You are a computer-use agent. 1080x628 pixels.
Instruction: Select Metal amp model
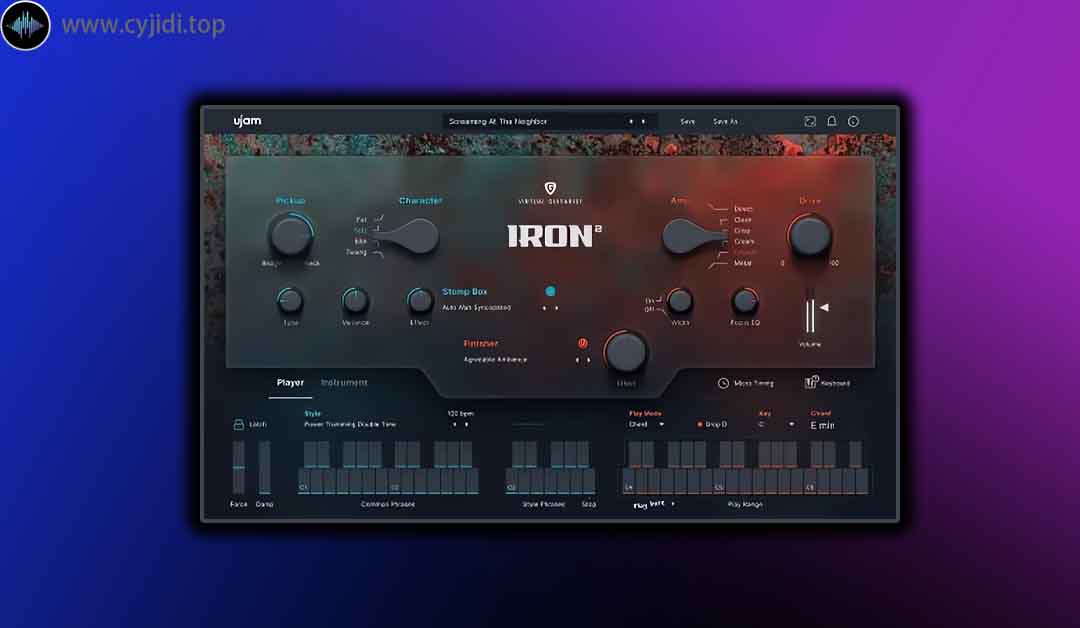click(x=742, y=263)
